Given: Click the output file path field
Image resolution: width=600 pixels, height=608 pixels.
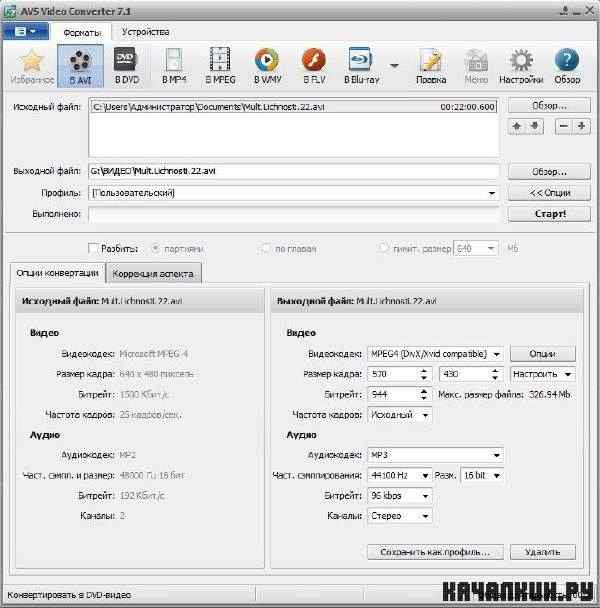Looking at the screenshot, I should point(294,171).
